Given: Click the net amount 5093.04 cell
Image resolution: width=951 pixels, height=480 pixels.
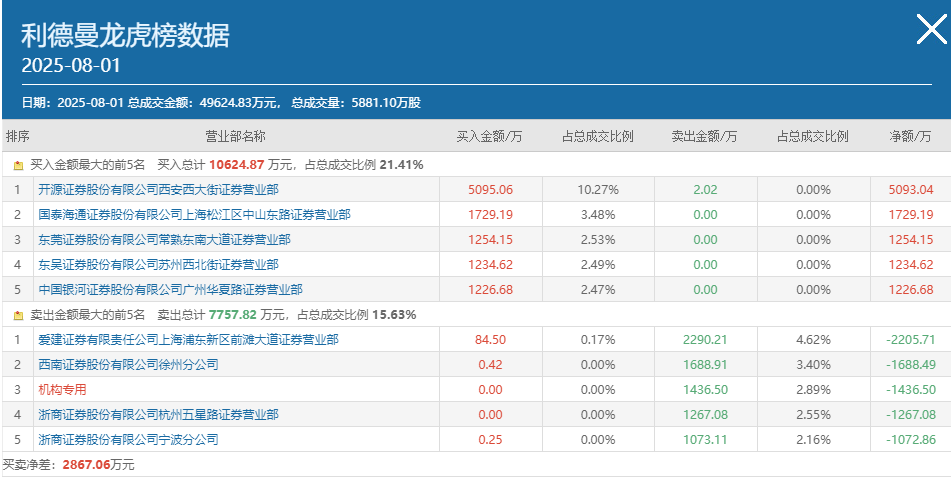Looking at the screenshot, I should (911, 189).
